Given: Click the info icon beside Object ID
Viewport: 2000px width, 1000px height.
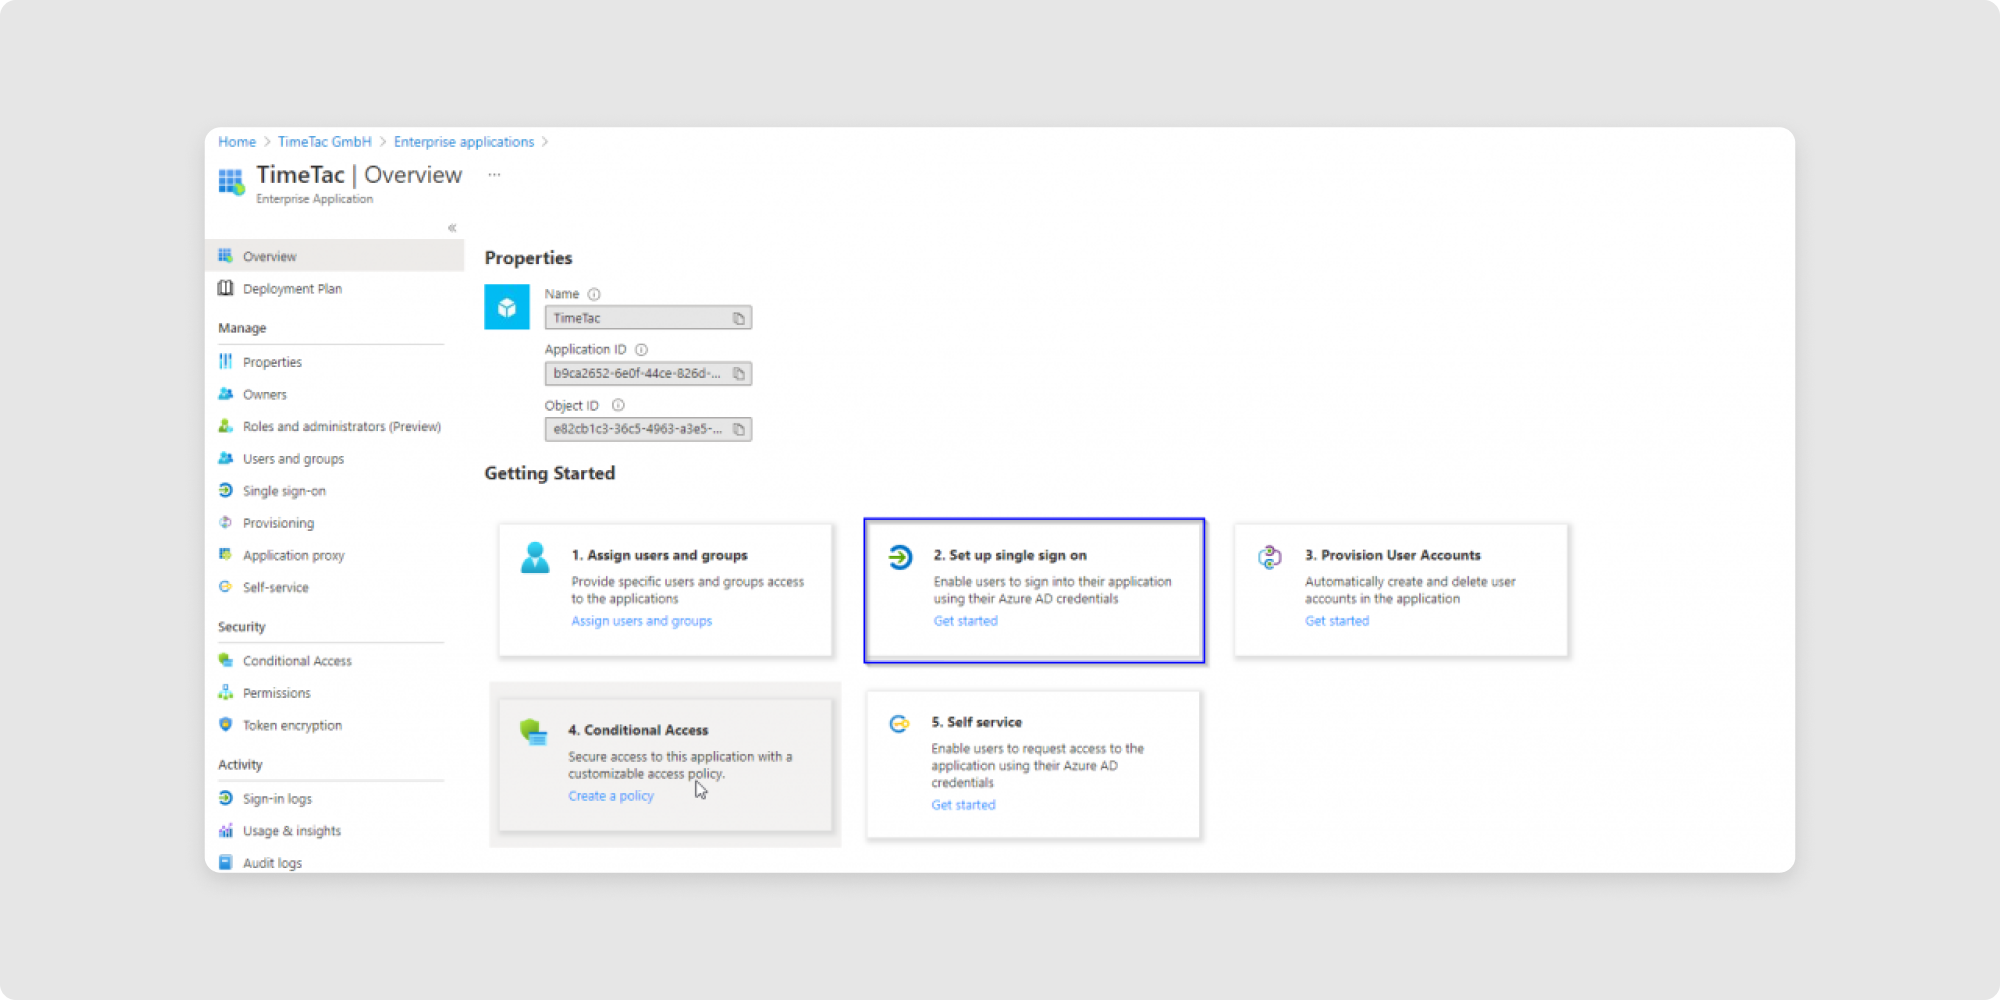Looking at the screenshot, I should point(618,406).
